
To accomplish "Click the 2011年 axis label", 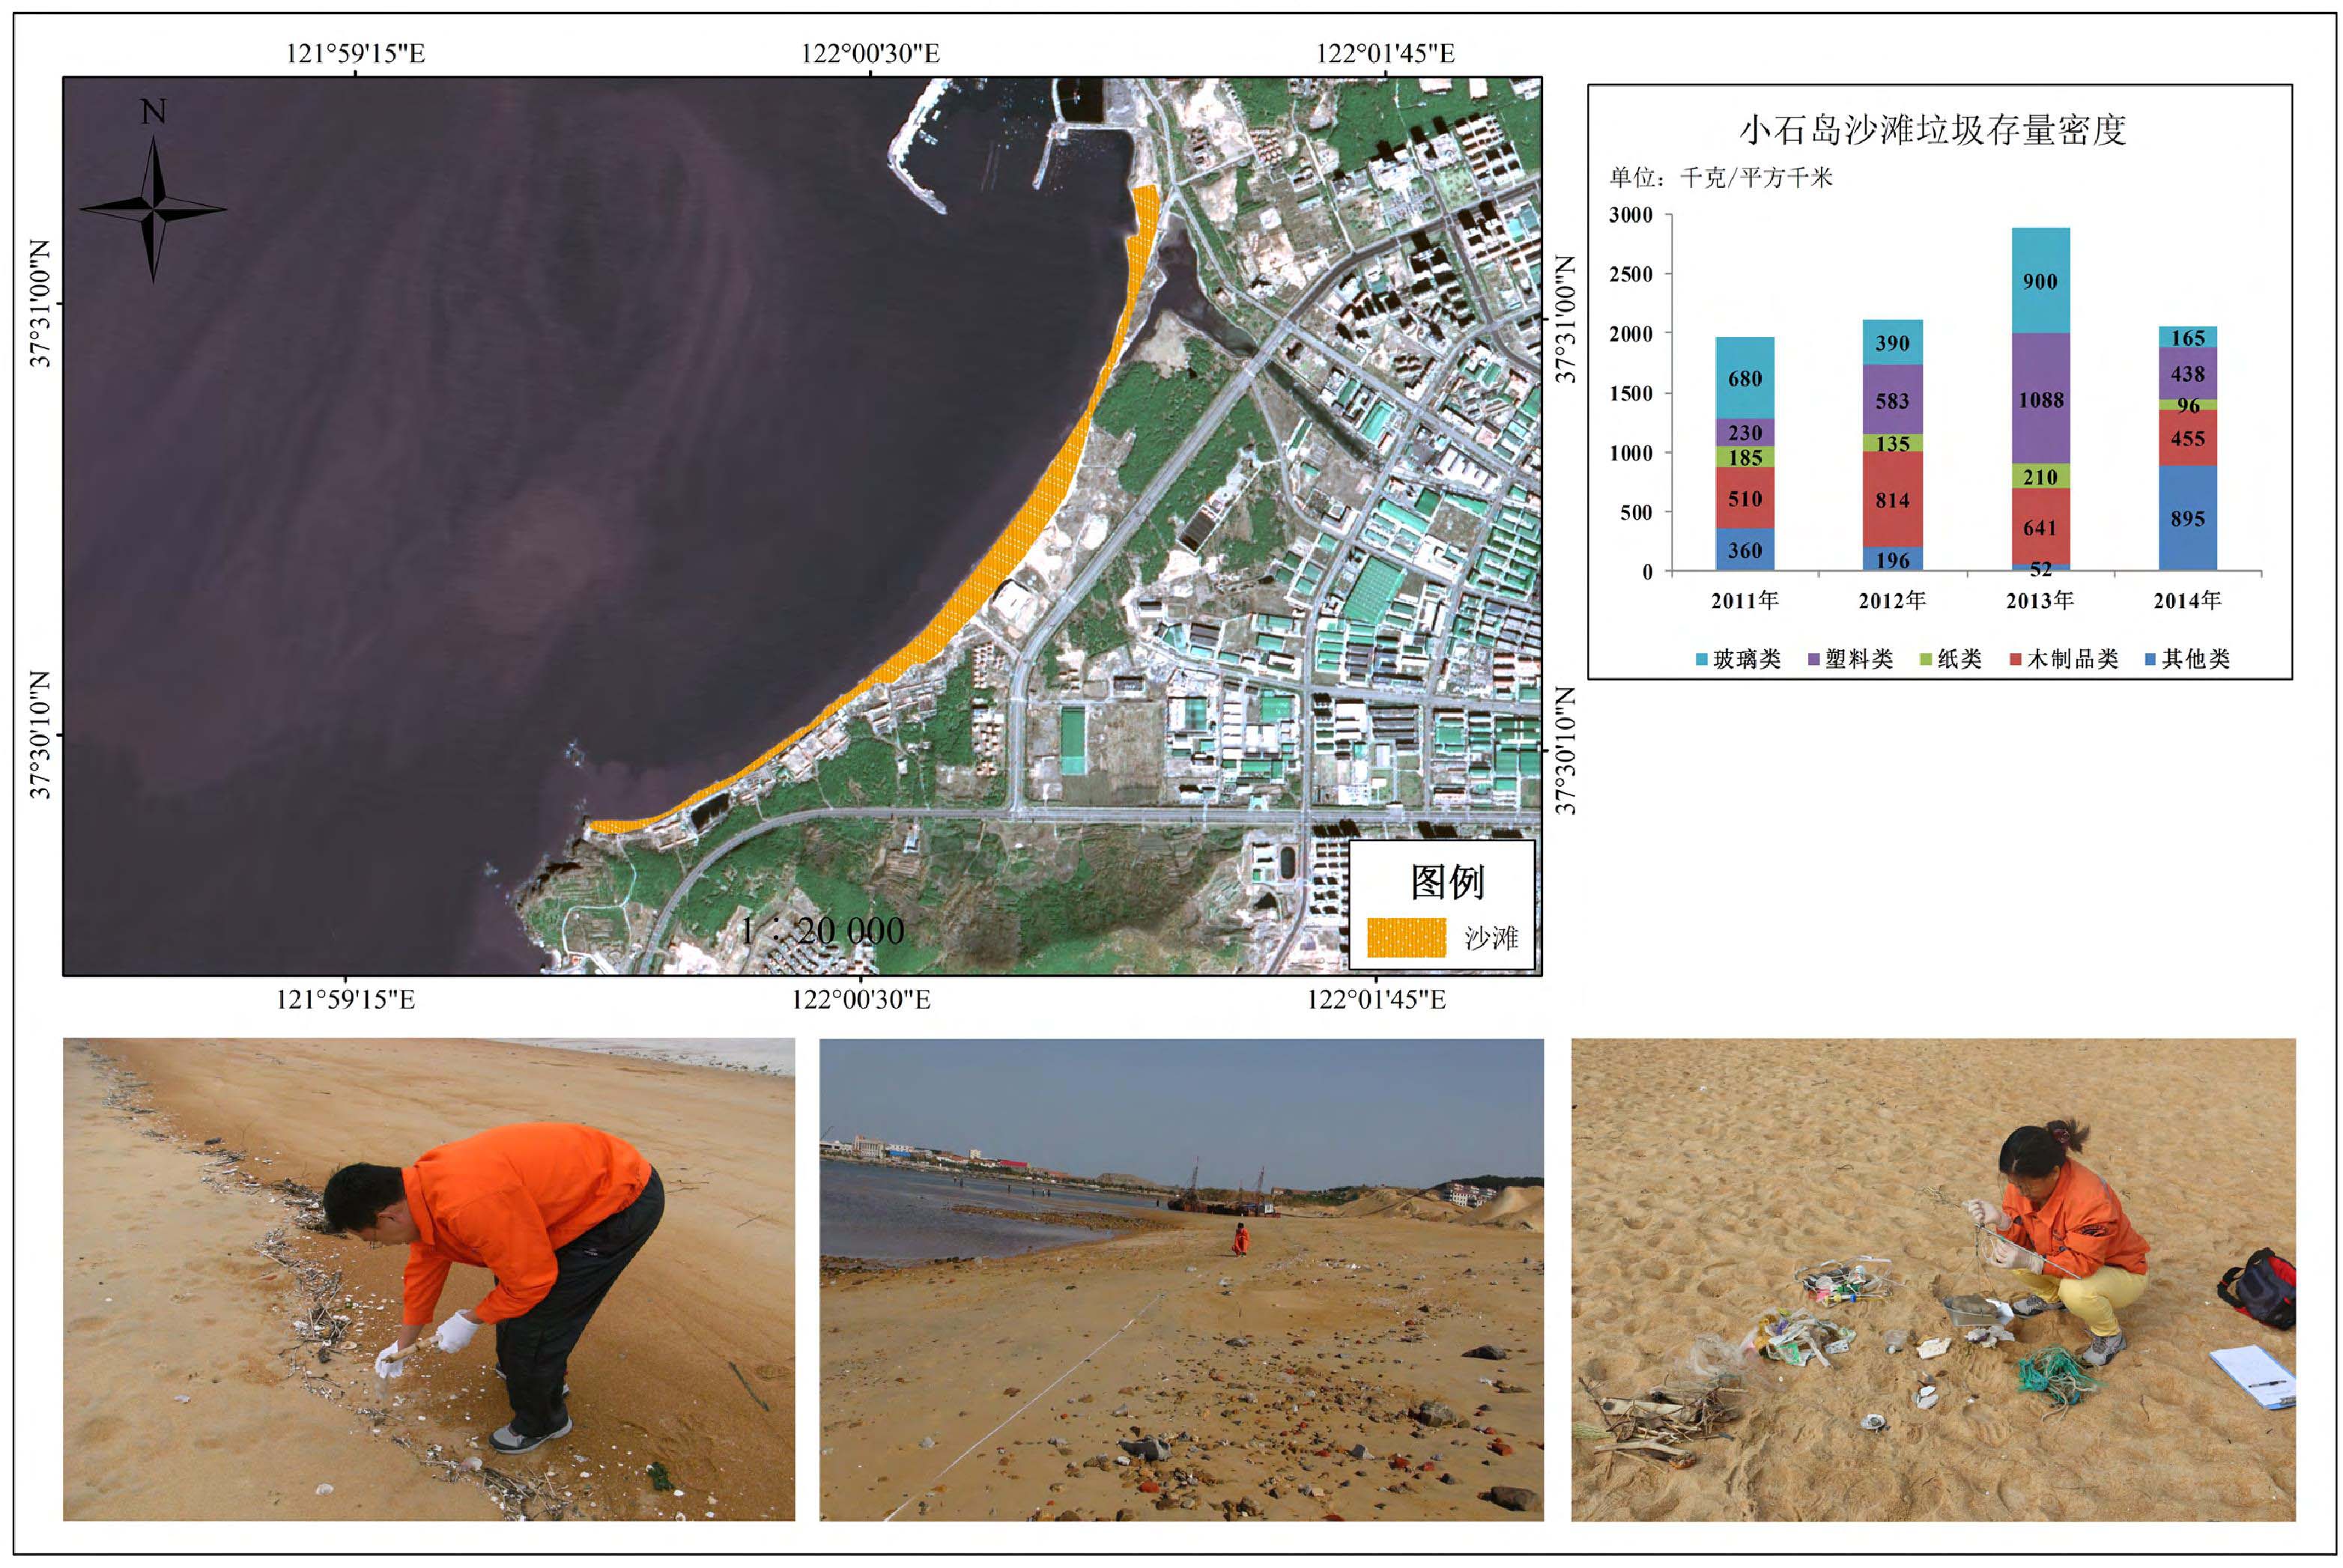I will tap(1745, 600).
